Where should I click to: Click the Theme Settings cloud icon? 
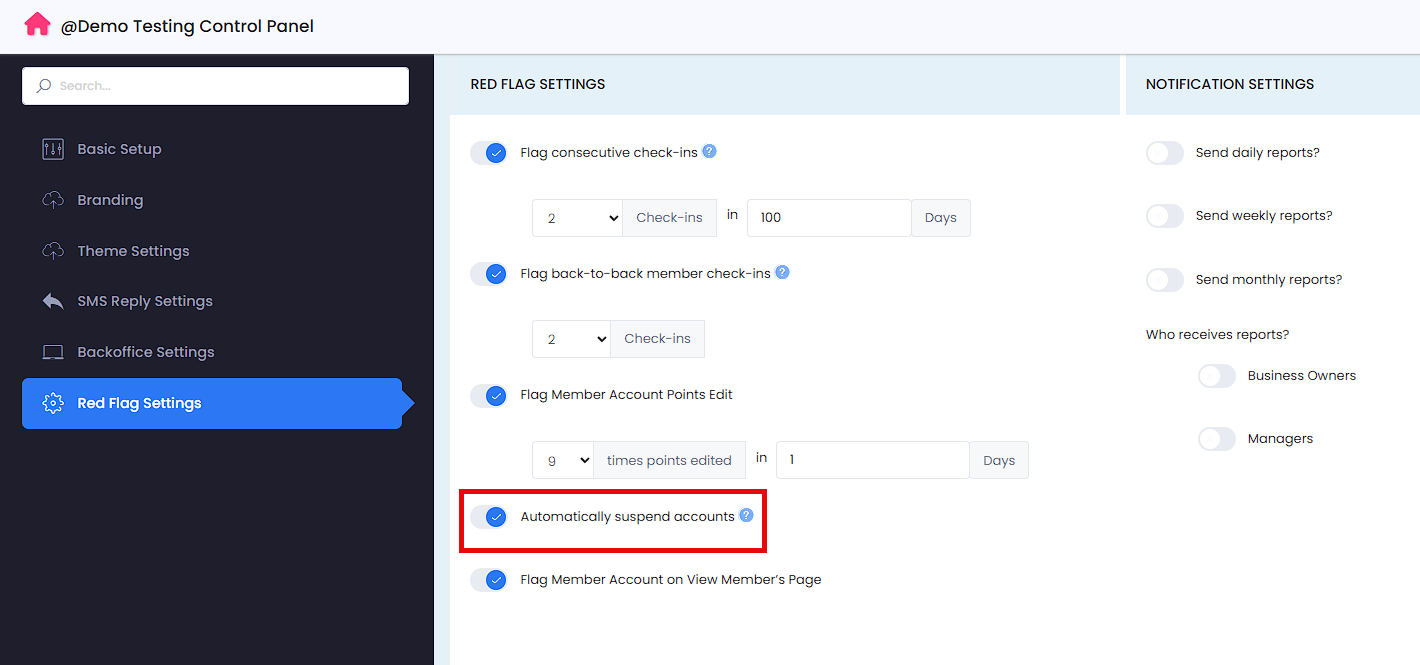tap(53, 251)
